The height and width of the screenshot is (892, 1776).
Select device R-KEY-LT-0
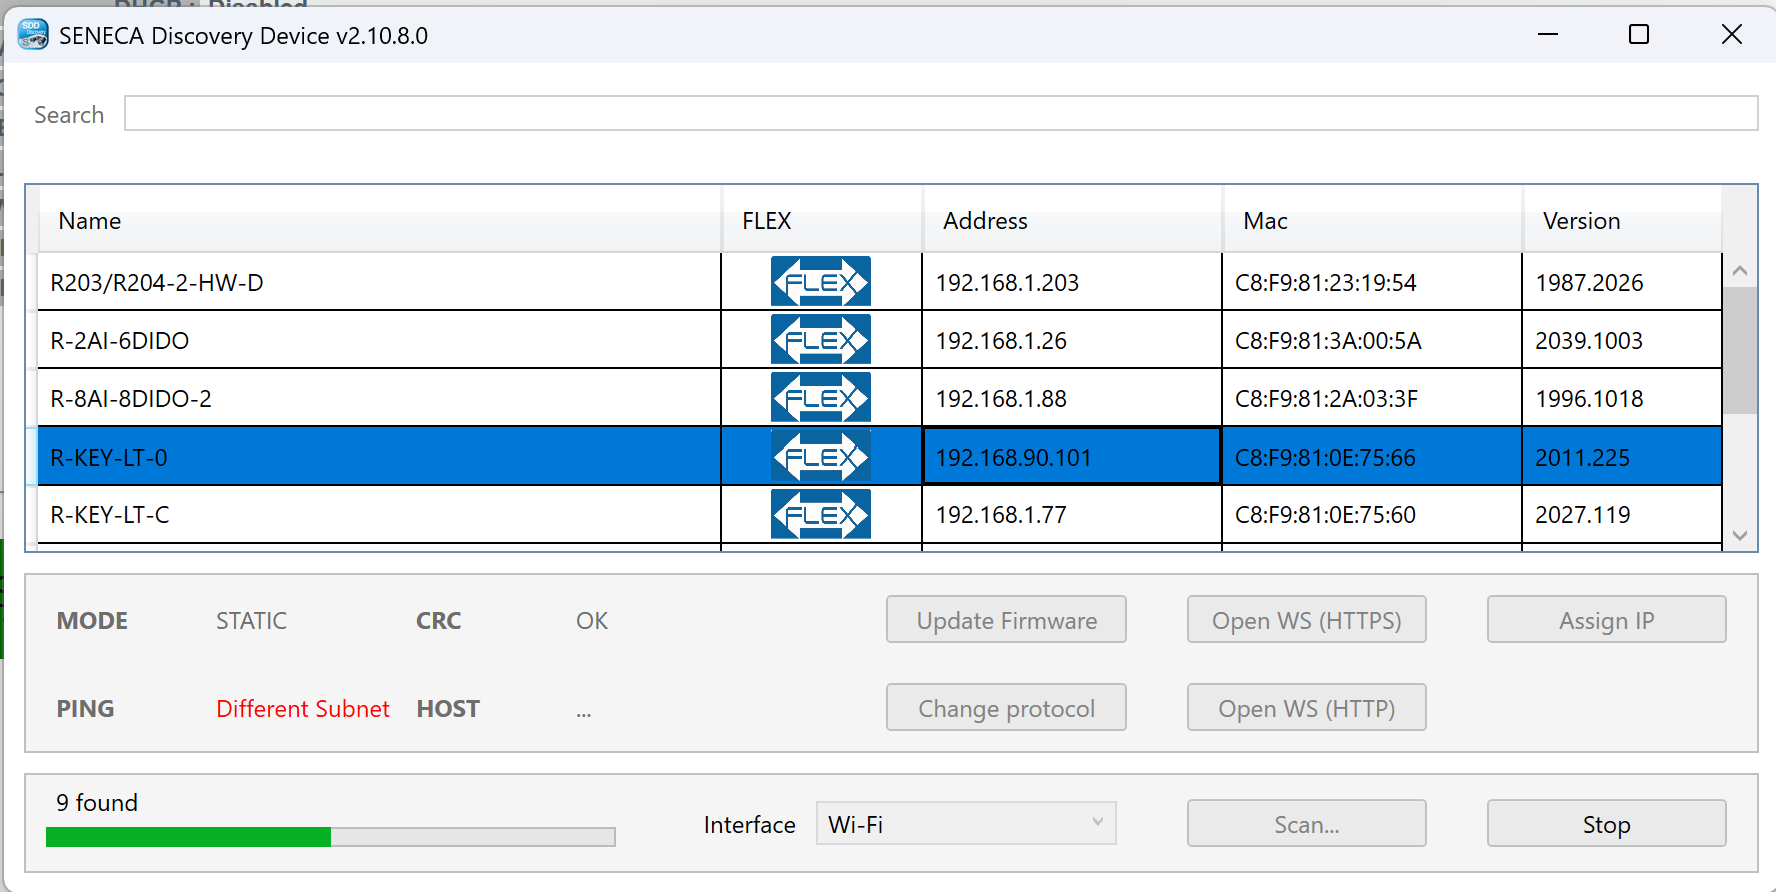[x=379, y=457]
